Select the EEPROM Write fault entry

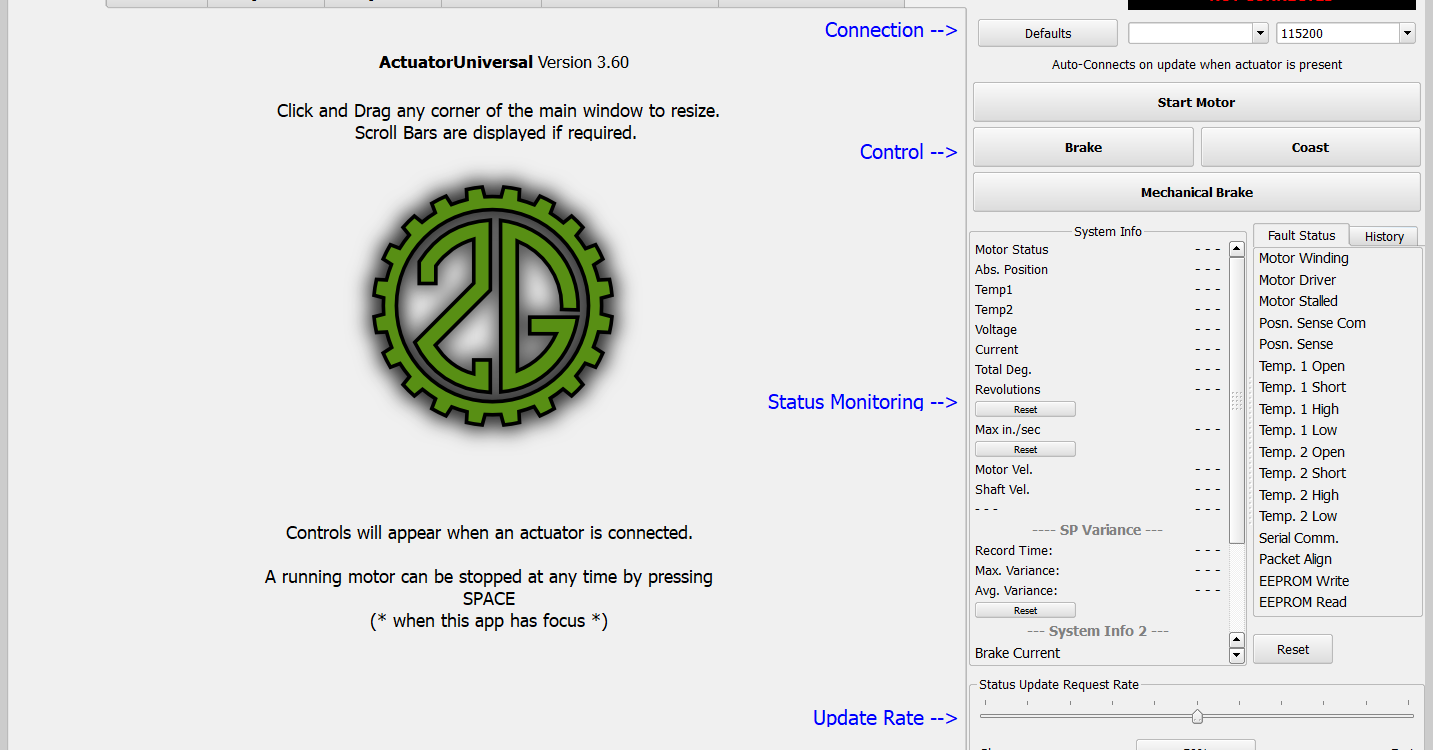(x=1303, y=581)
